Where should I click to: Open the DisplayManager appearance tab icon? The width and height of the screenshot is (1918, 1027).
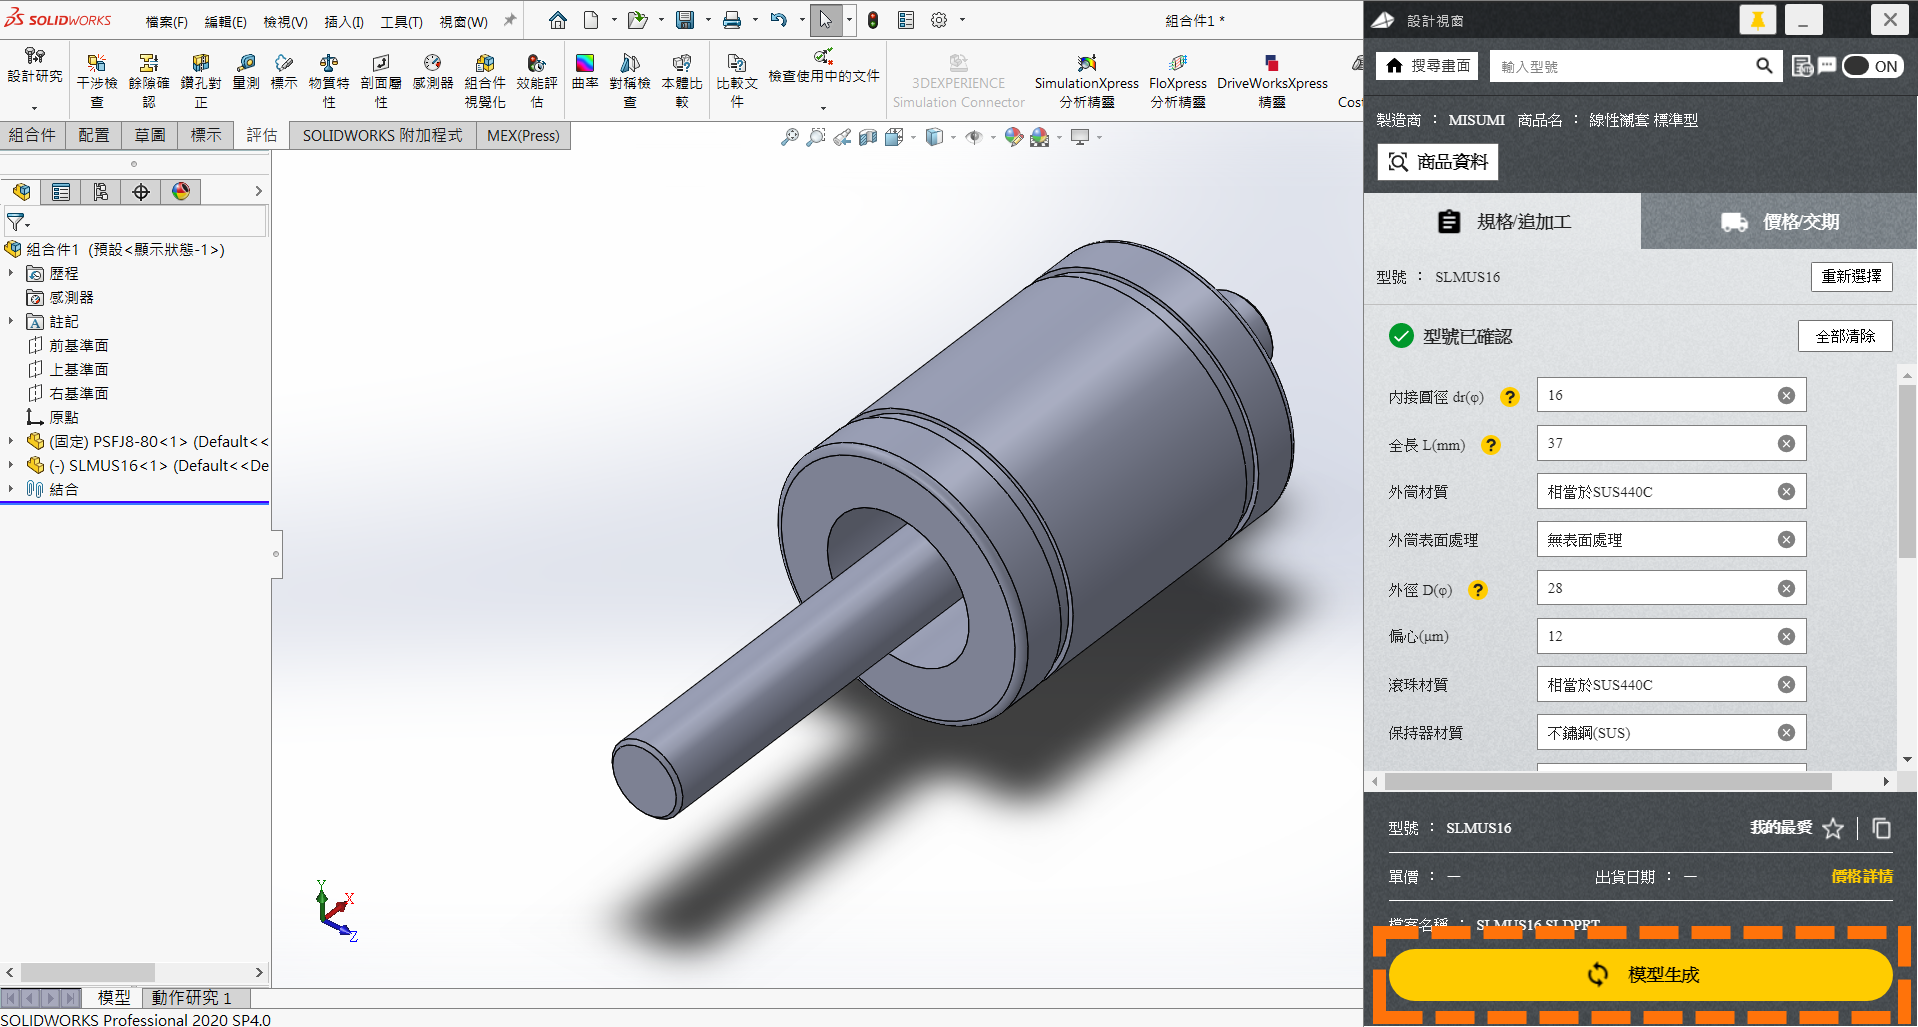coord(181,192)
